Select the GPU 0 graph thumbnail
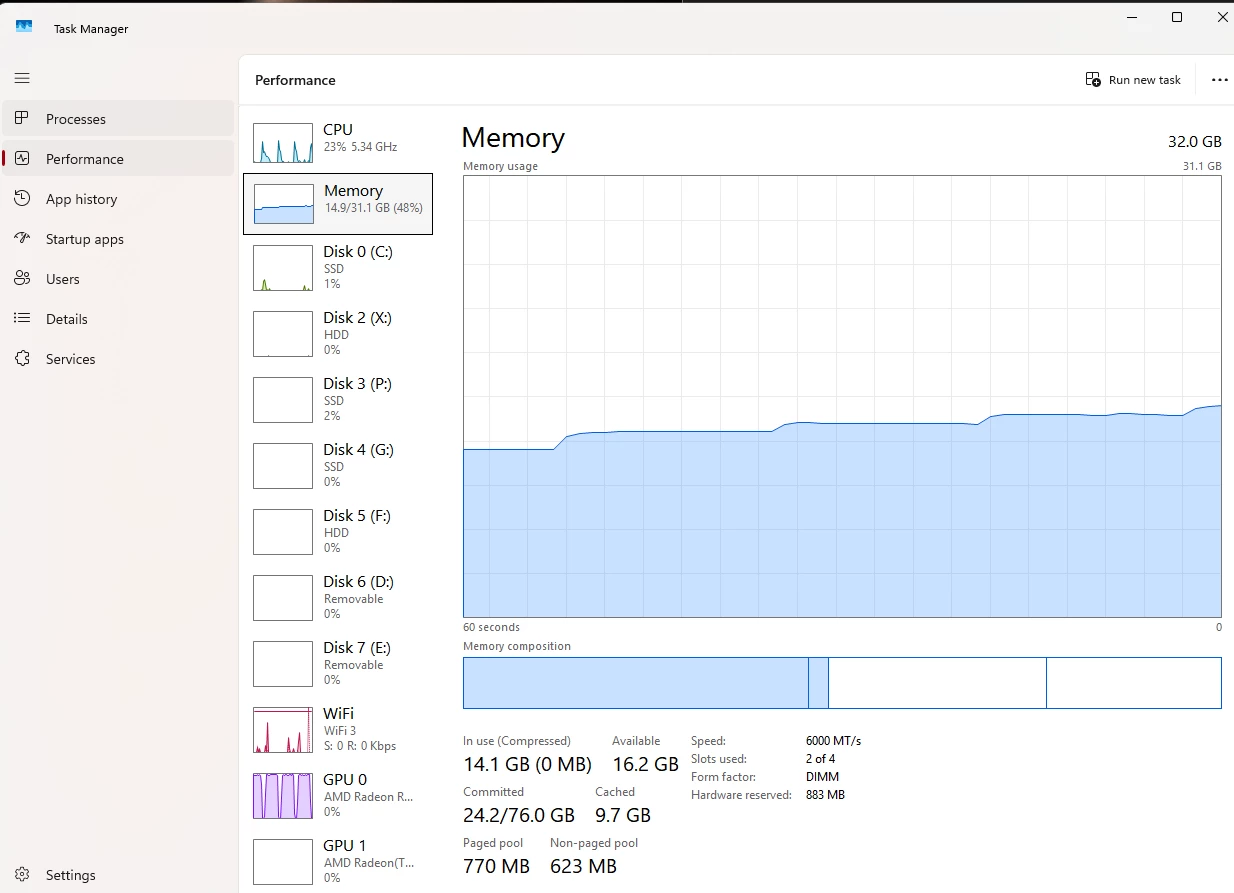The image size is (1234, 893). point(283,796)
